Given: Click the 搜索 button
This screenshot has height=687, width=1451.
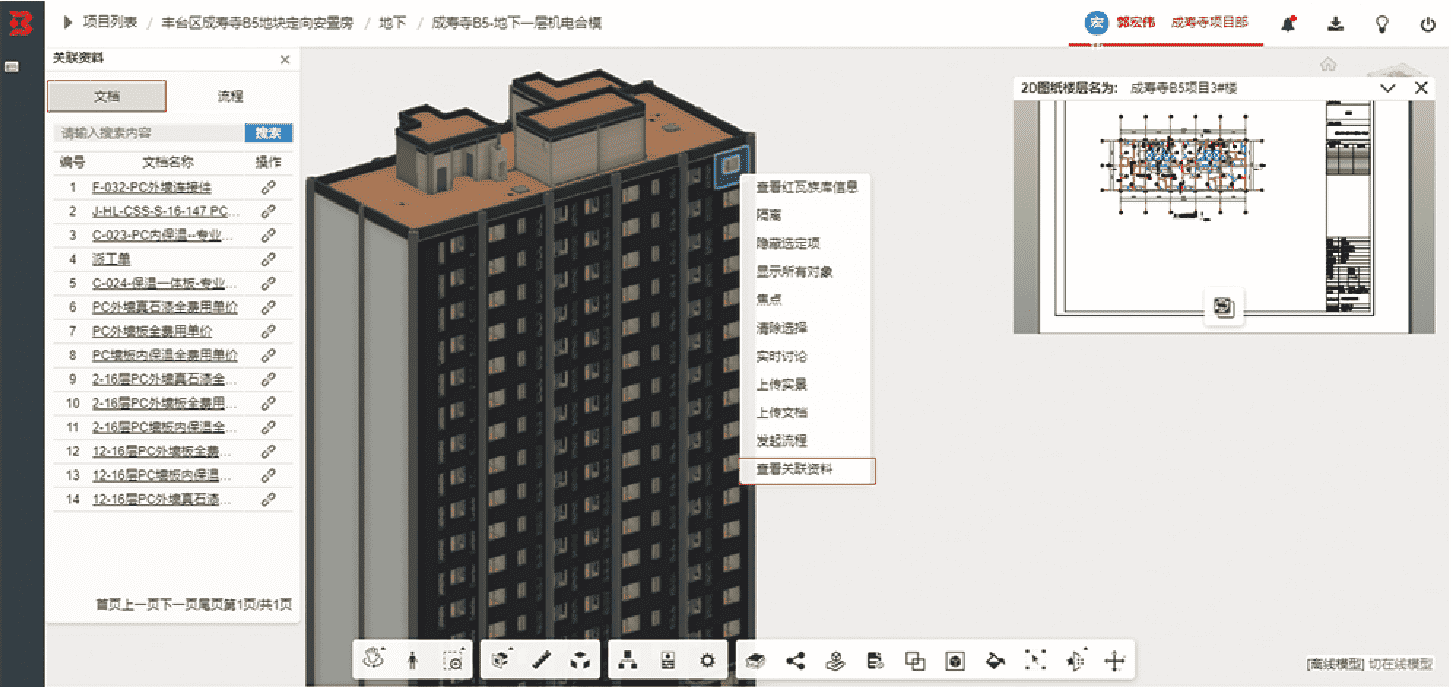Looking at the screenshot, I should [x=268, y=133].
